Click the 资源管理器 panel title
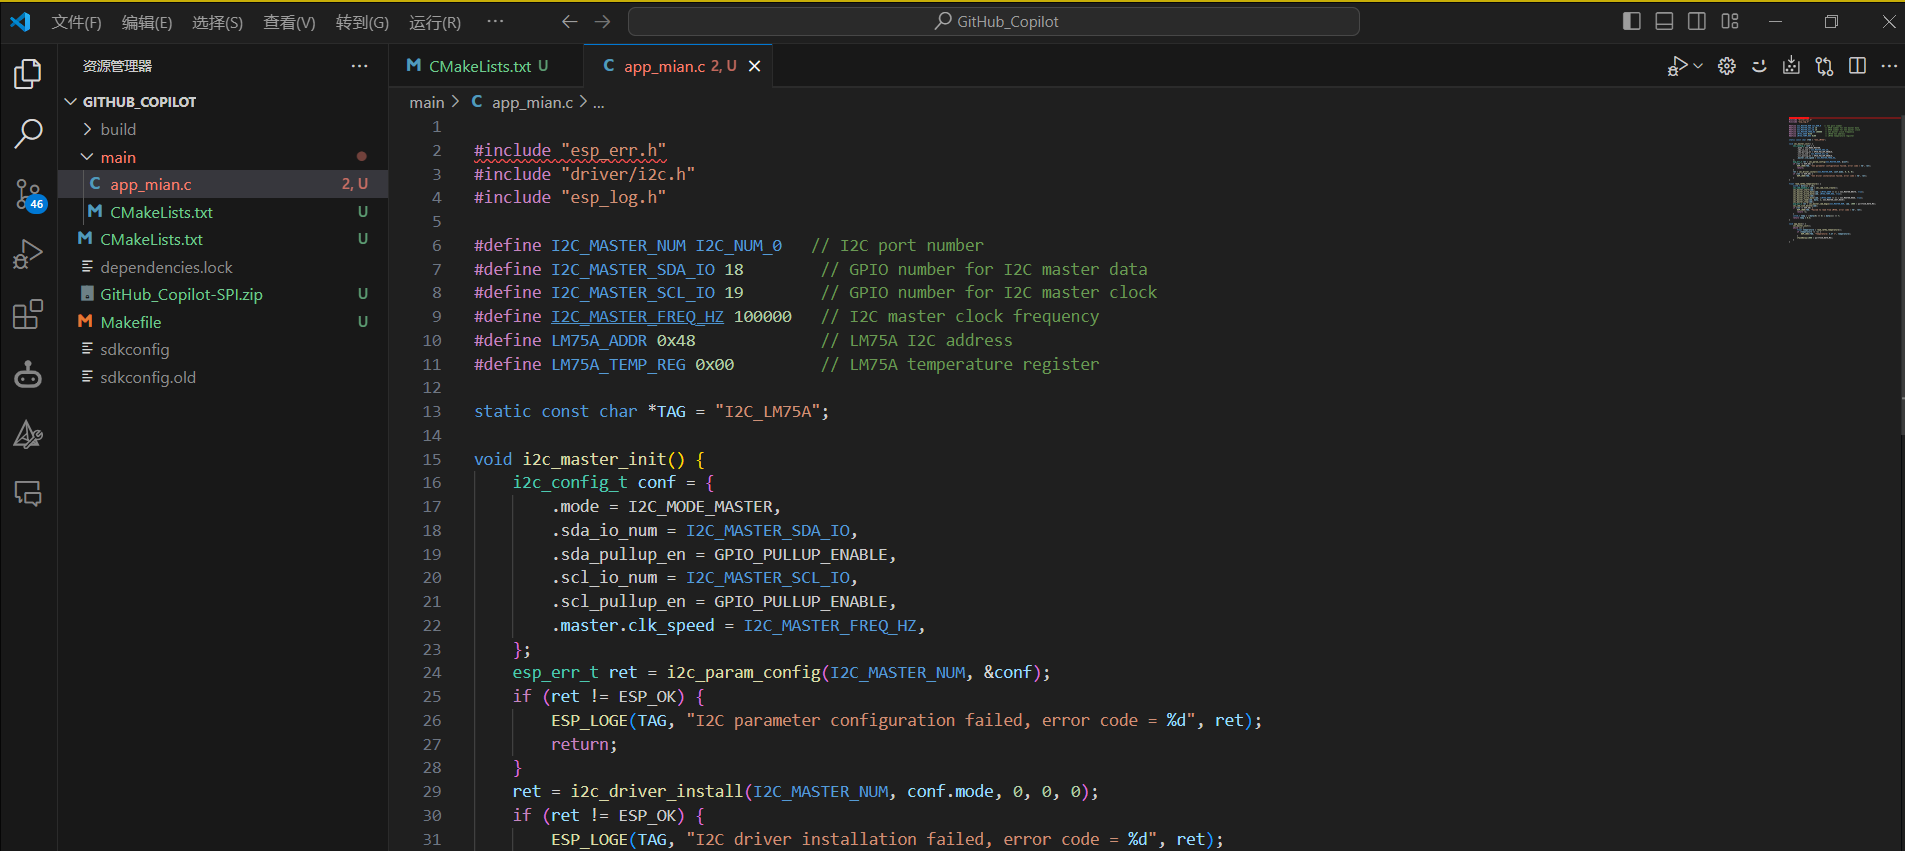Image resolution: width=1905 pixels, height=851 pixels. click(117, 66)
